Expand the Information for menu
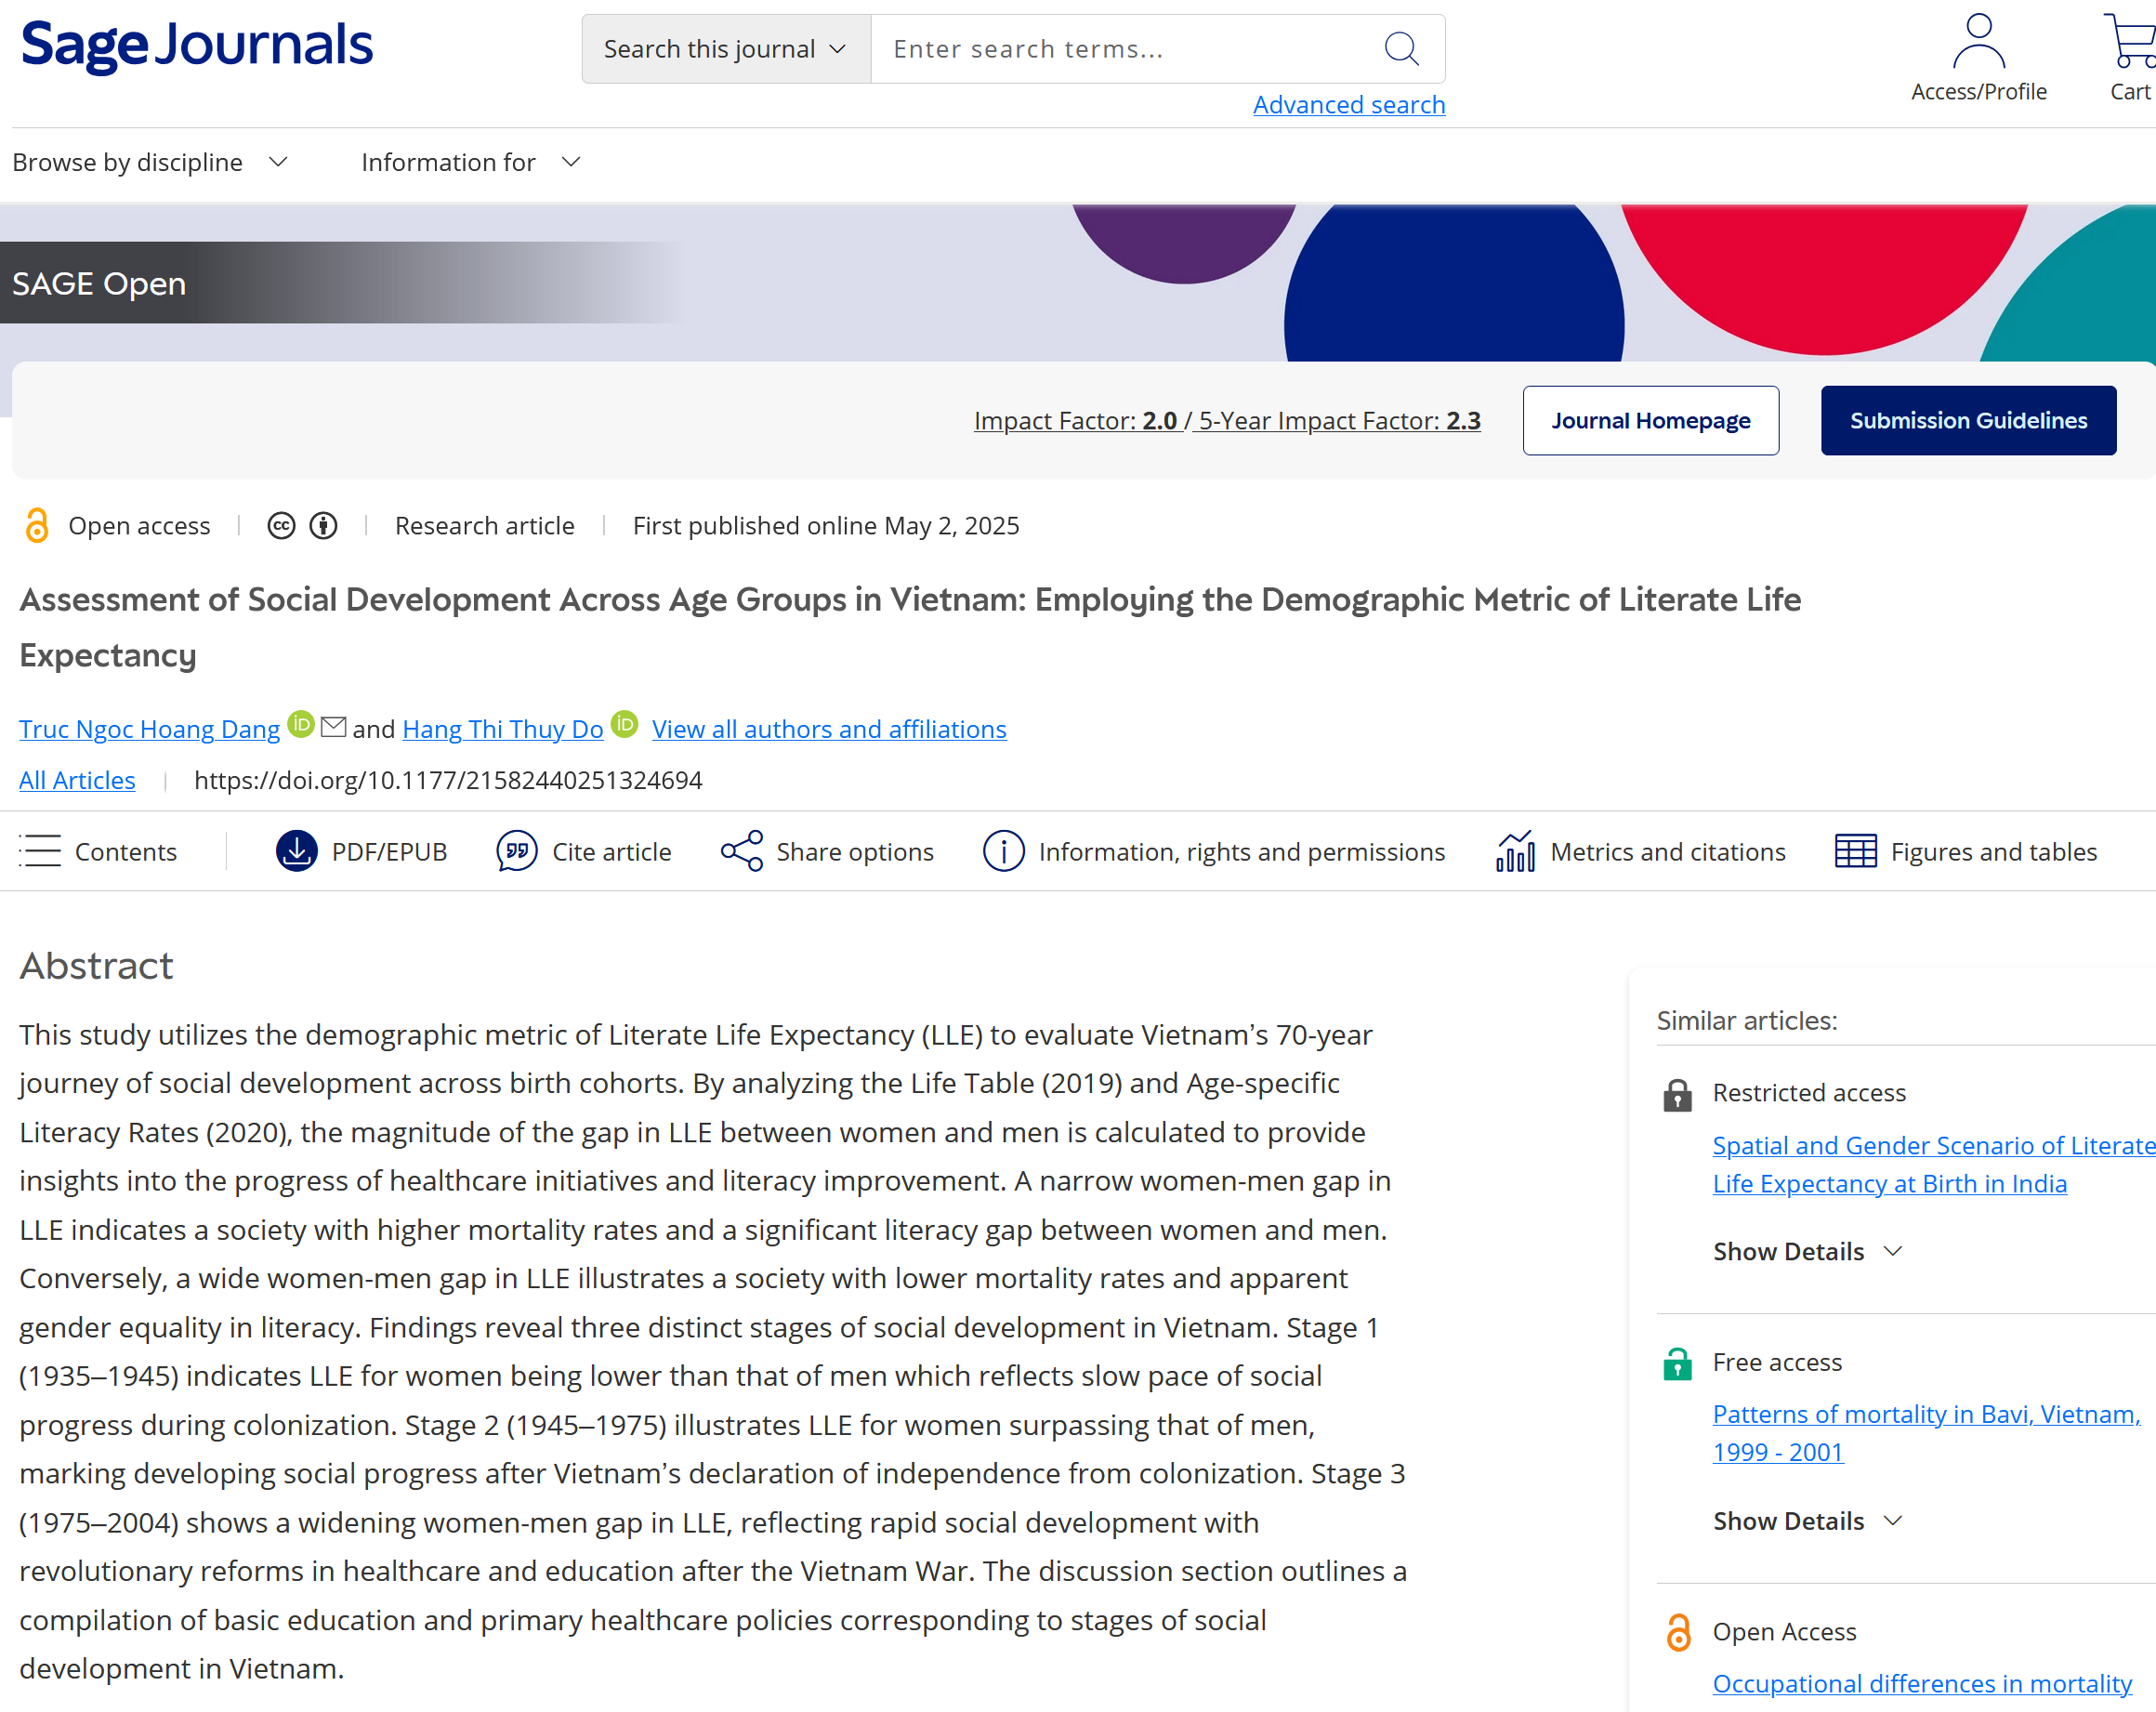 point(470,162)
